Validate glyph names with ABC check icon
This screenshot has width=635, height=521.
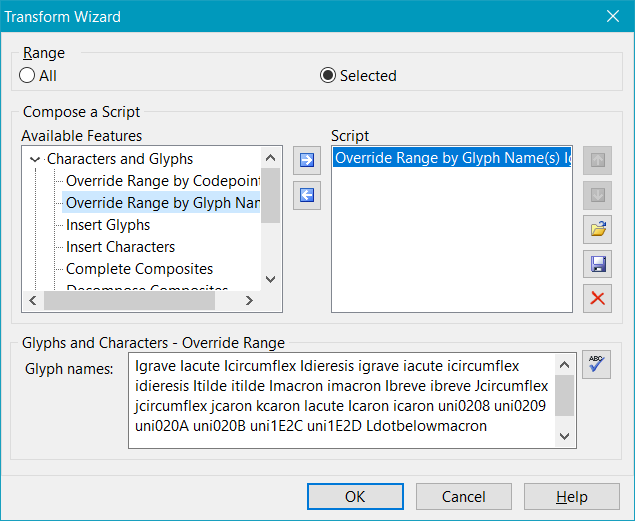[596, 365]
